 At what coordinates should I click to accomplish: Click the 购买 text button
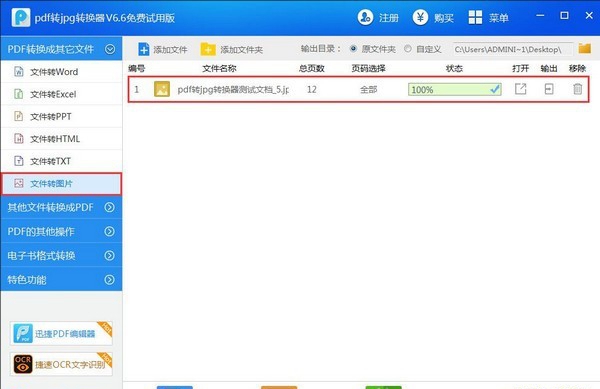(x=444, y=18)
